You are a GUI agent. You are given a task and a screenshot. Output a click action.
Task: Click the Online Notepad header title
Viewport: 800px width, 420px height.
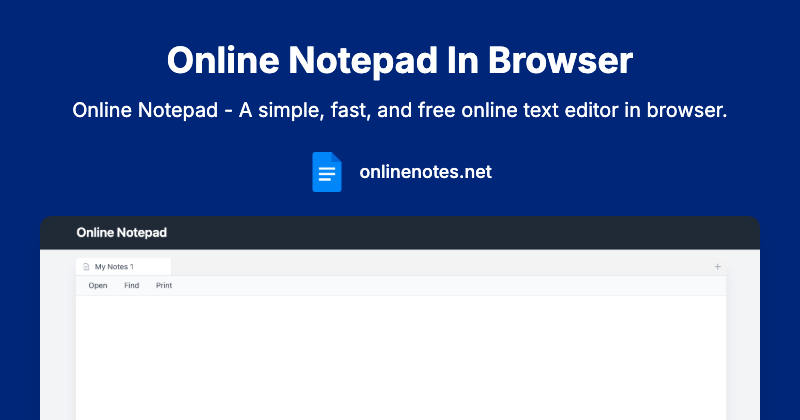click(121, 232)
